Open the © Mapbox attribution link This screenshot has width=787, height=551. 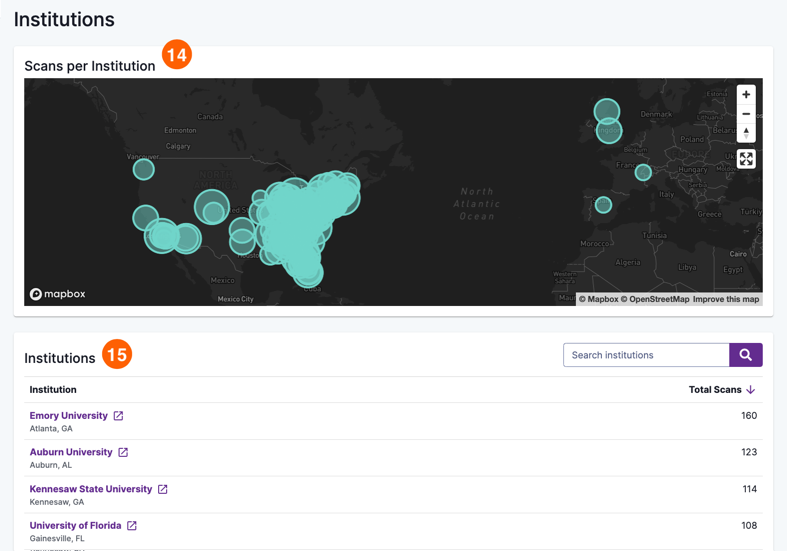tap(598, 299)
